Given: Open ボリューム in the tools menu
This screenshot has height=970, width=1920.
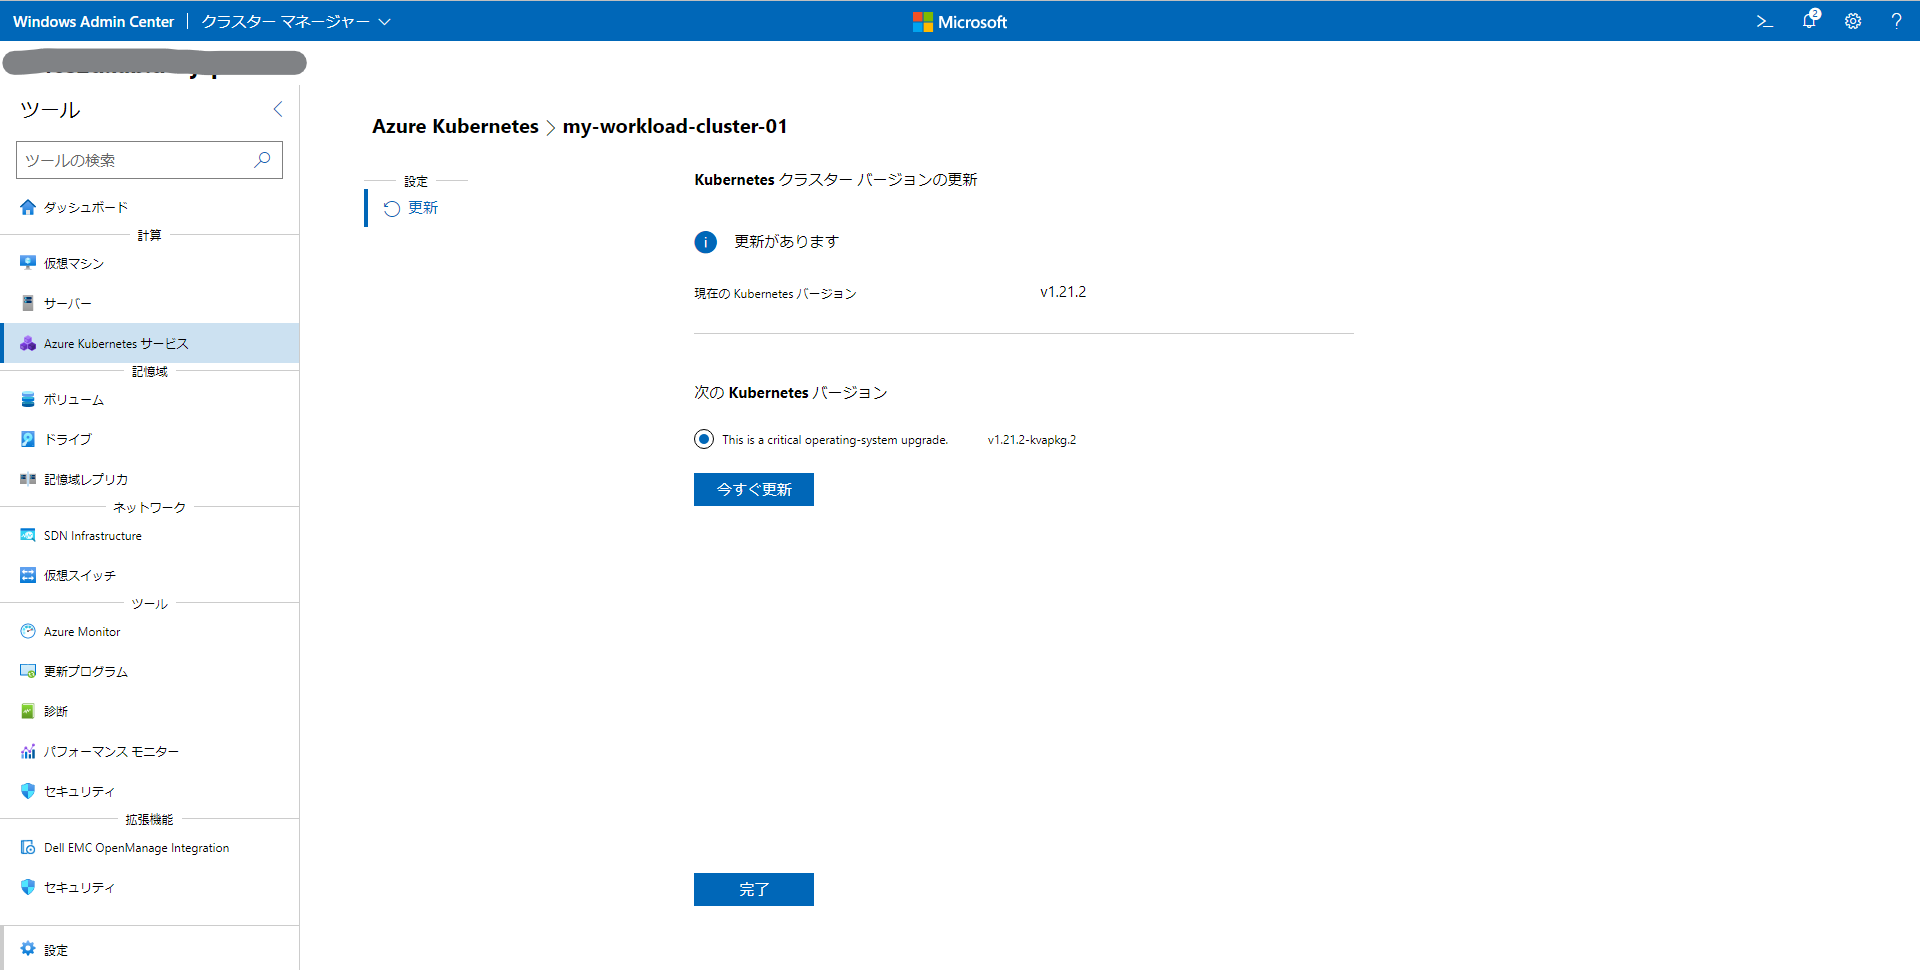Looking at the screenshot, I should (150, 399).
